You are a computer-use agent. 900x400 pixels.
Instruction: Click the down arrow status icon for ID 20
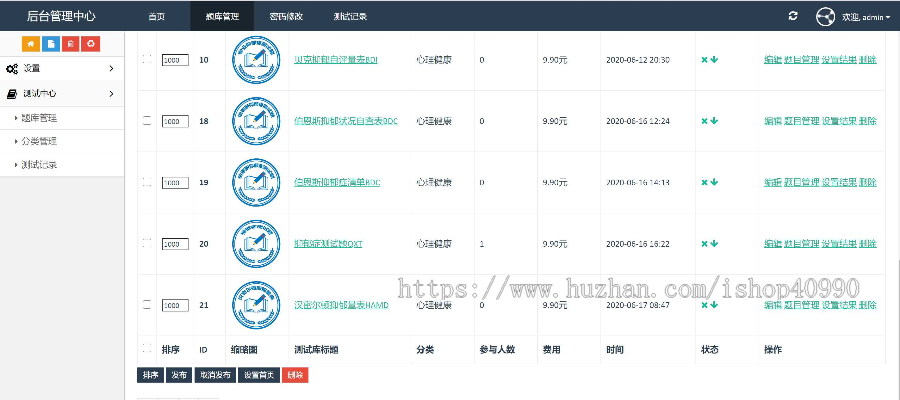pyautogui.click(x=714, y=244)
